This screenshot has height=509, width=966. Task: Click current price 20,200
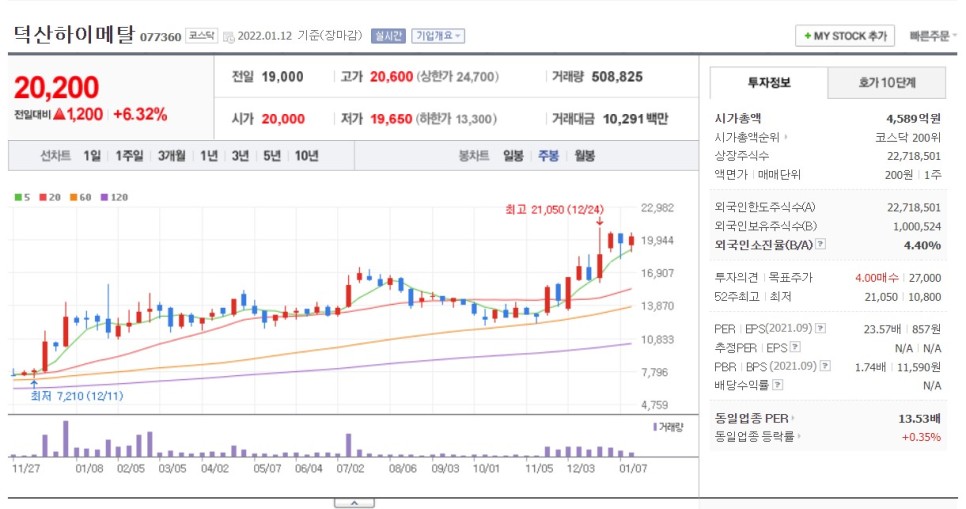(56, 88)
